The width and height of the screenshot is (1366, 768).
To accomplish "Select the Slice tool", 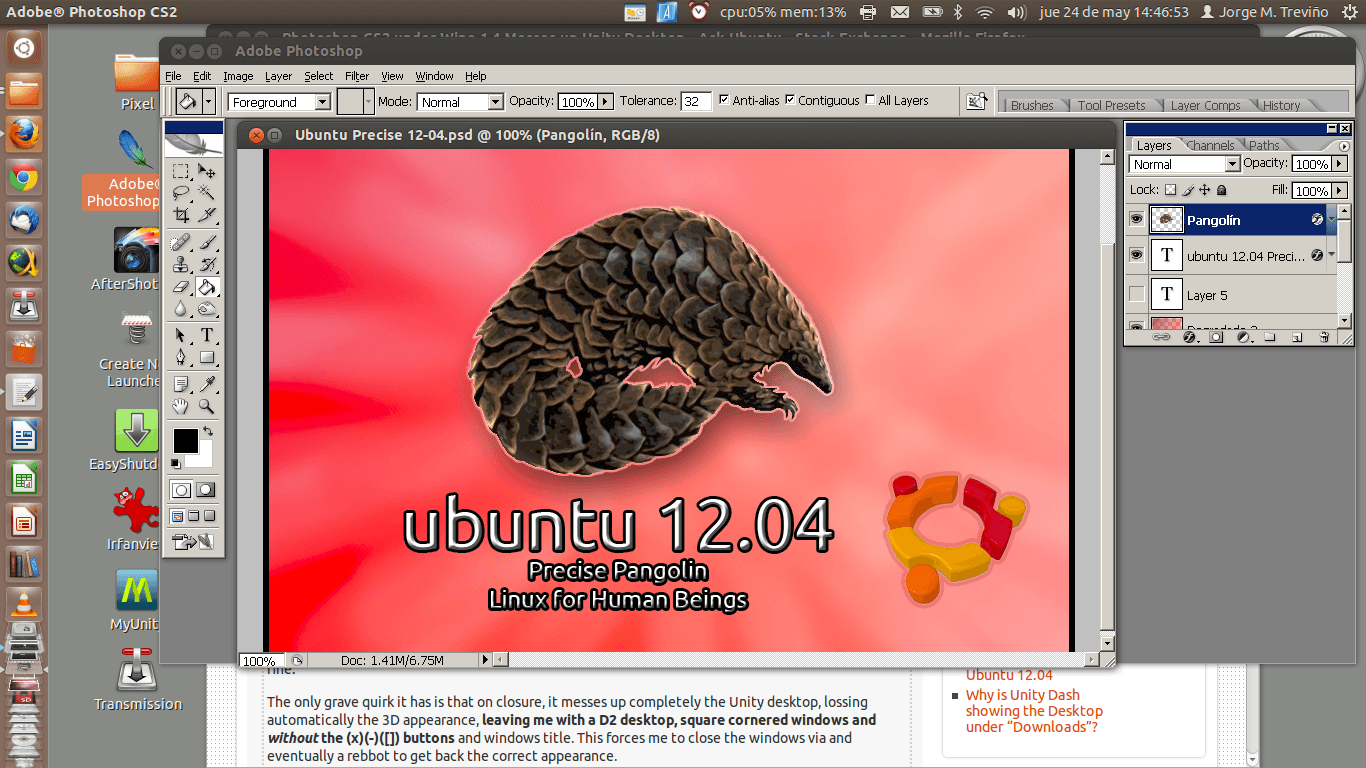I will point(207,214).
